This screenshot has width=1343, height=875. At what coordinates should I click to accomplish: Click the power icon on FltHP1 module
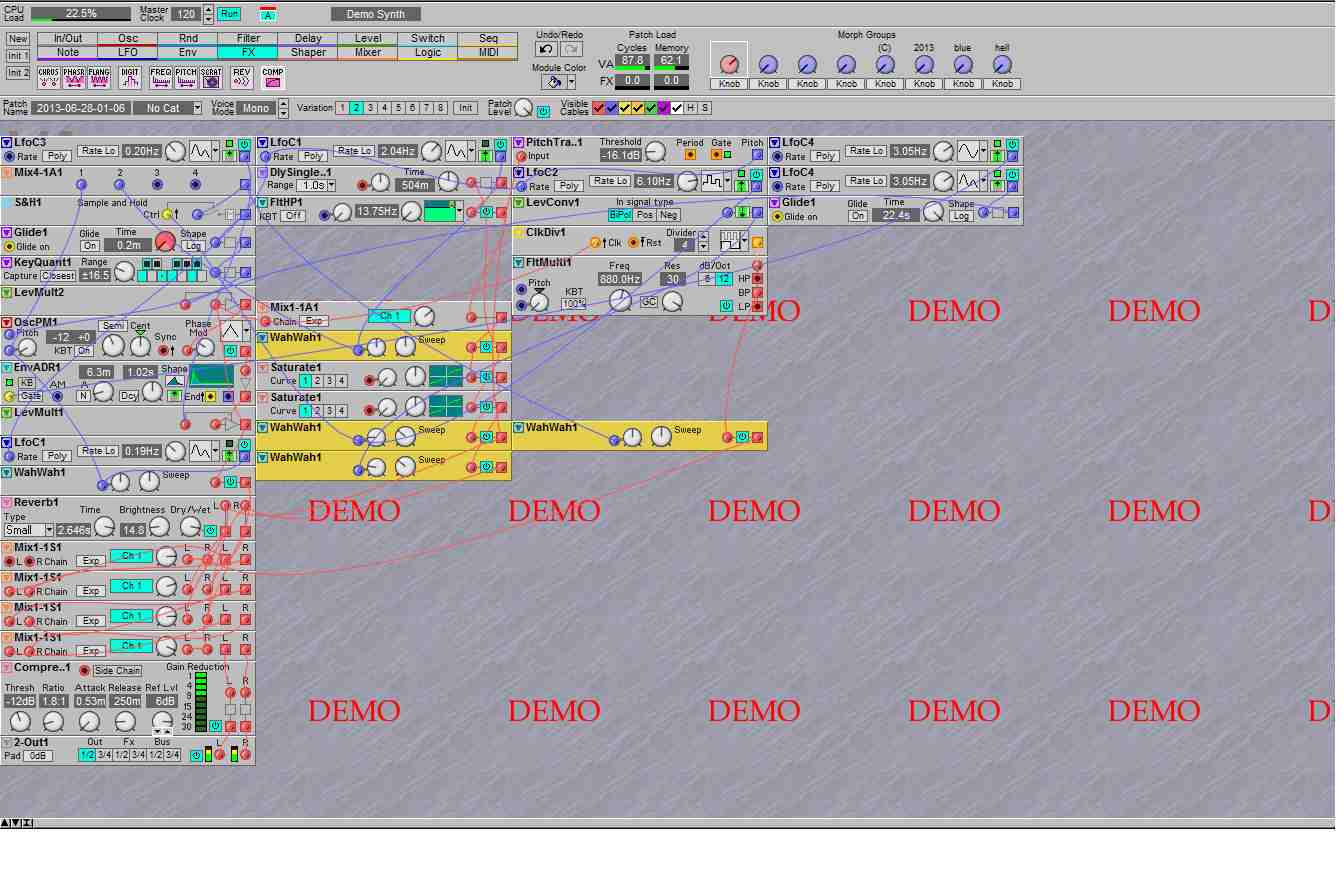[486, 212]
